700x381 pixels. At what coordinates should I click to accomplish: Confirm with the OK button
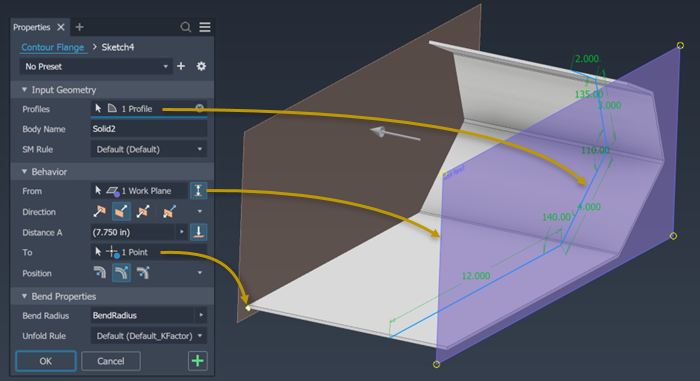point(46,361)
